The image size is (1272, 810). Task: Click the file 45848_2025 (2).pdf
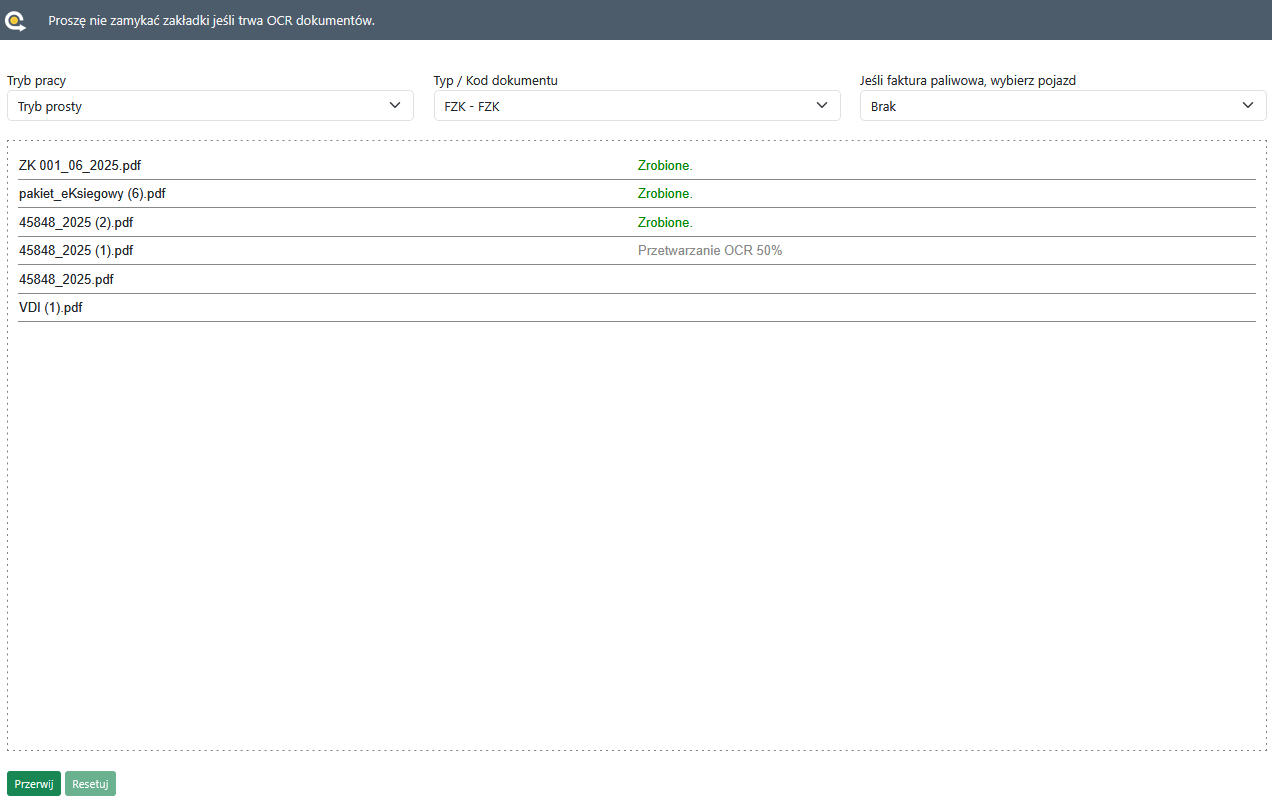point(76,222)
